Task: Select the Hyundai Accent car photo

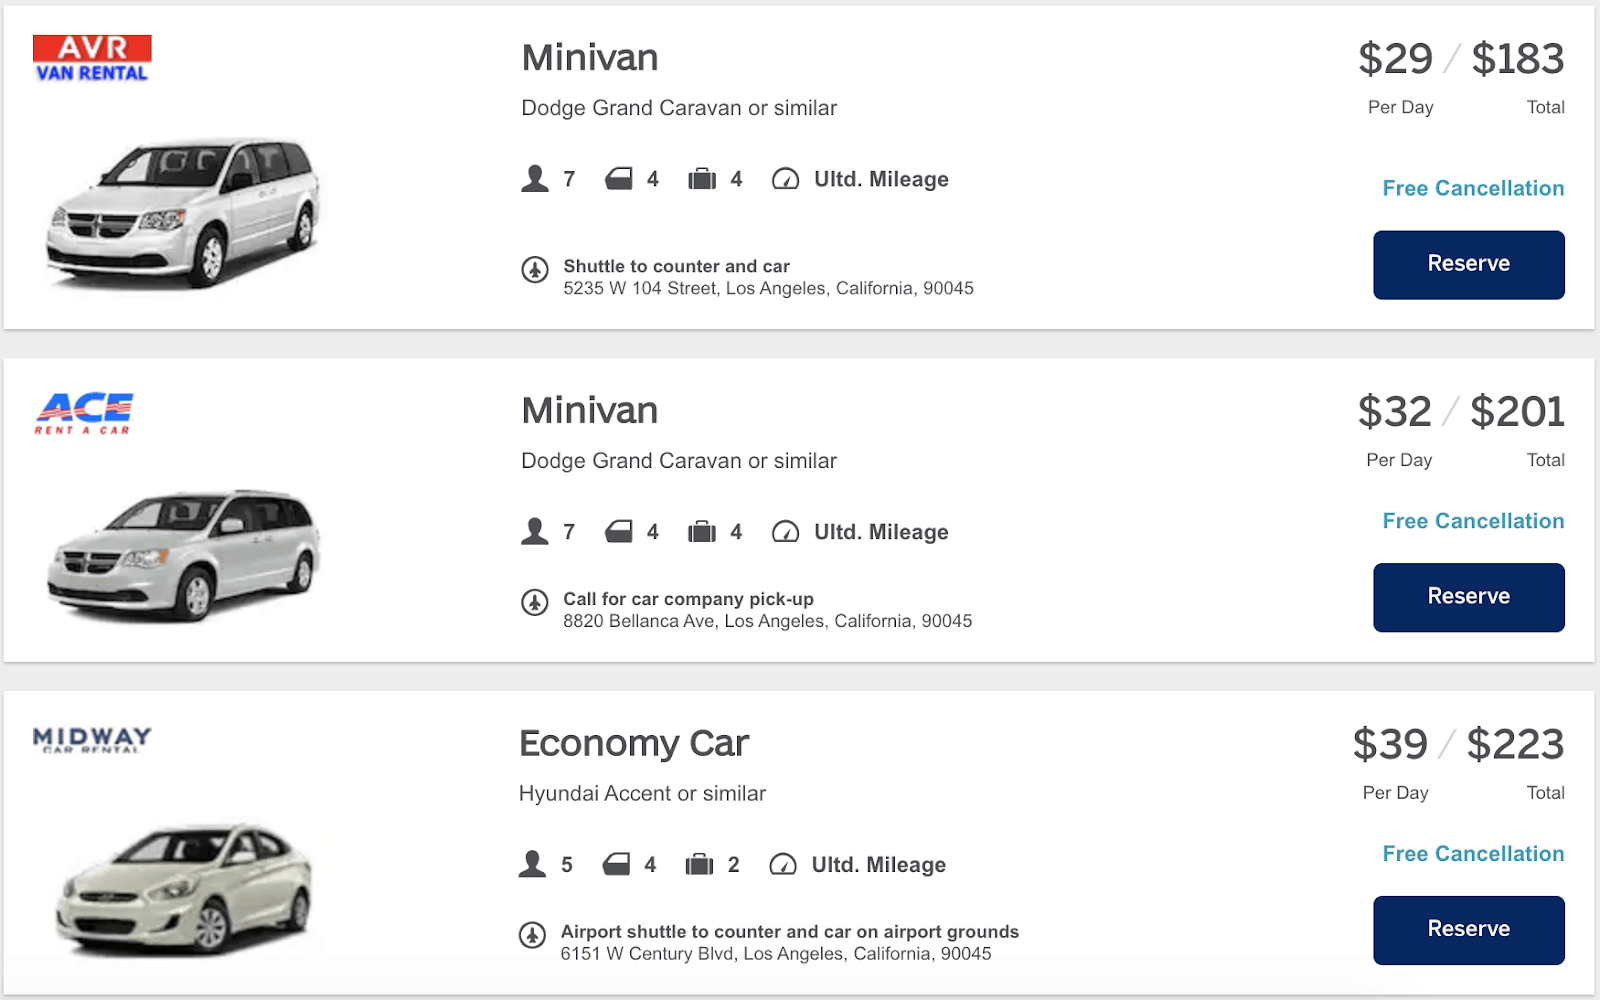Action: pyautogui.click(x=184, y=888)
